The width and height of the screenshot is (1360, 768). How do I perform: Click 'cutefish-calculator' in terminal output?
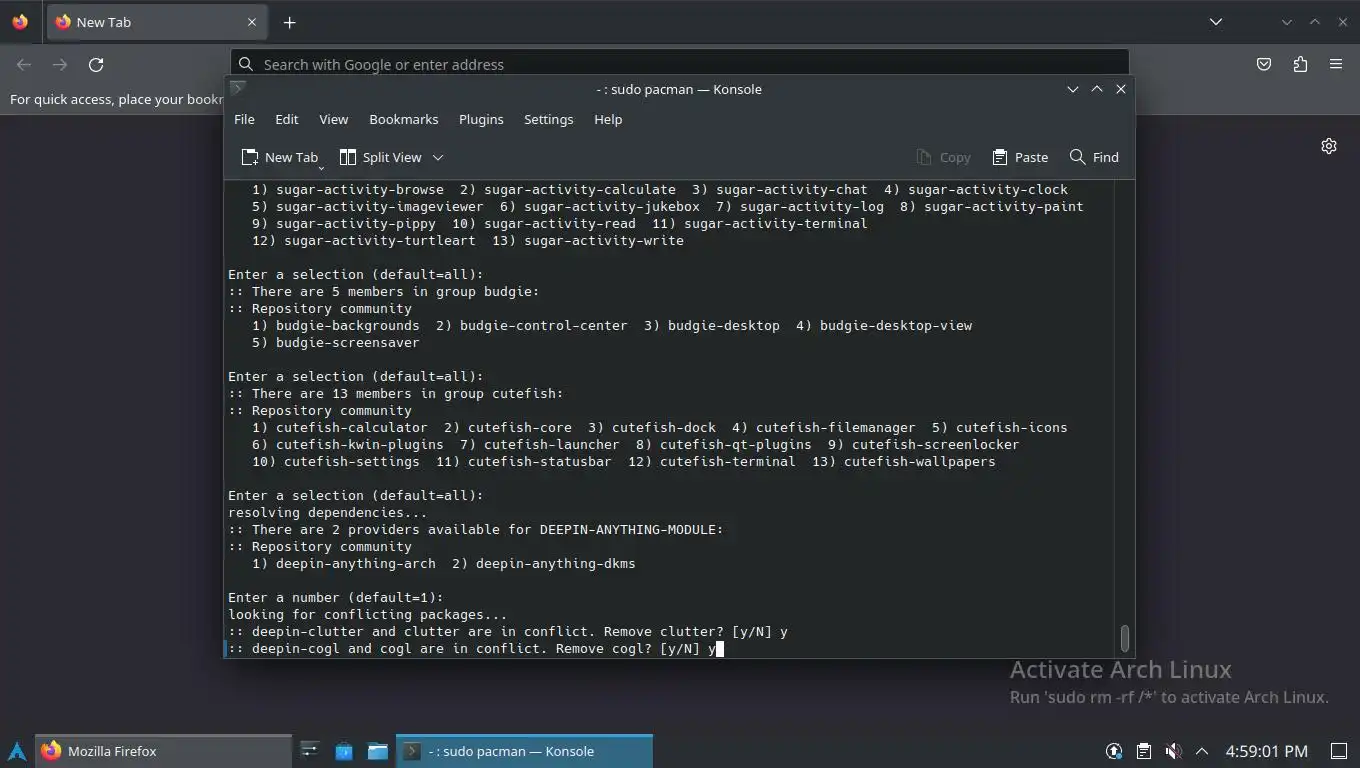pyautogui.click(x=352, y=428)
